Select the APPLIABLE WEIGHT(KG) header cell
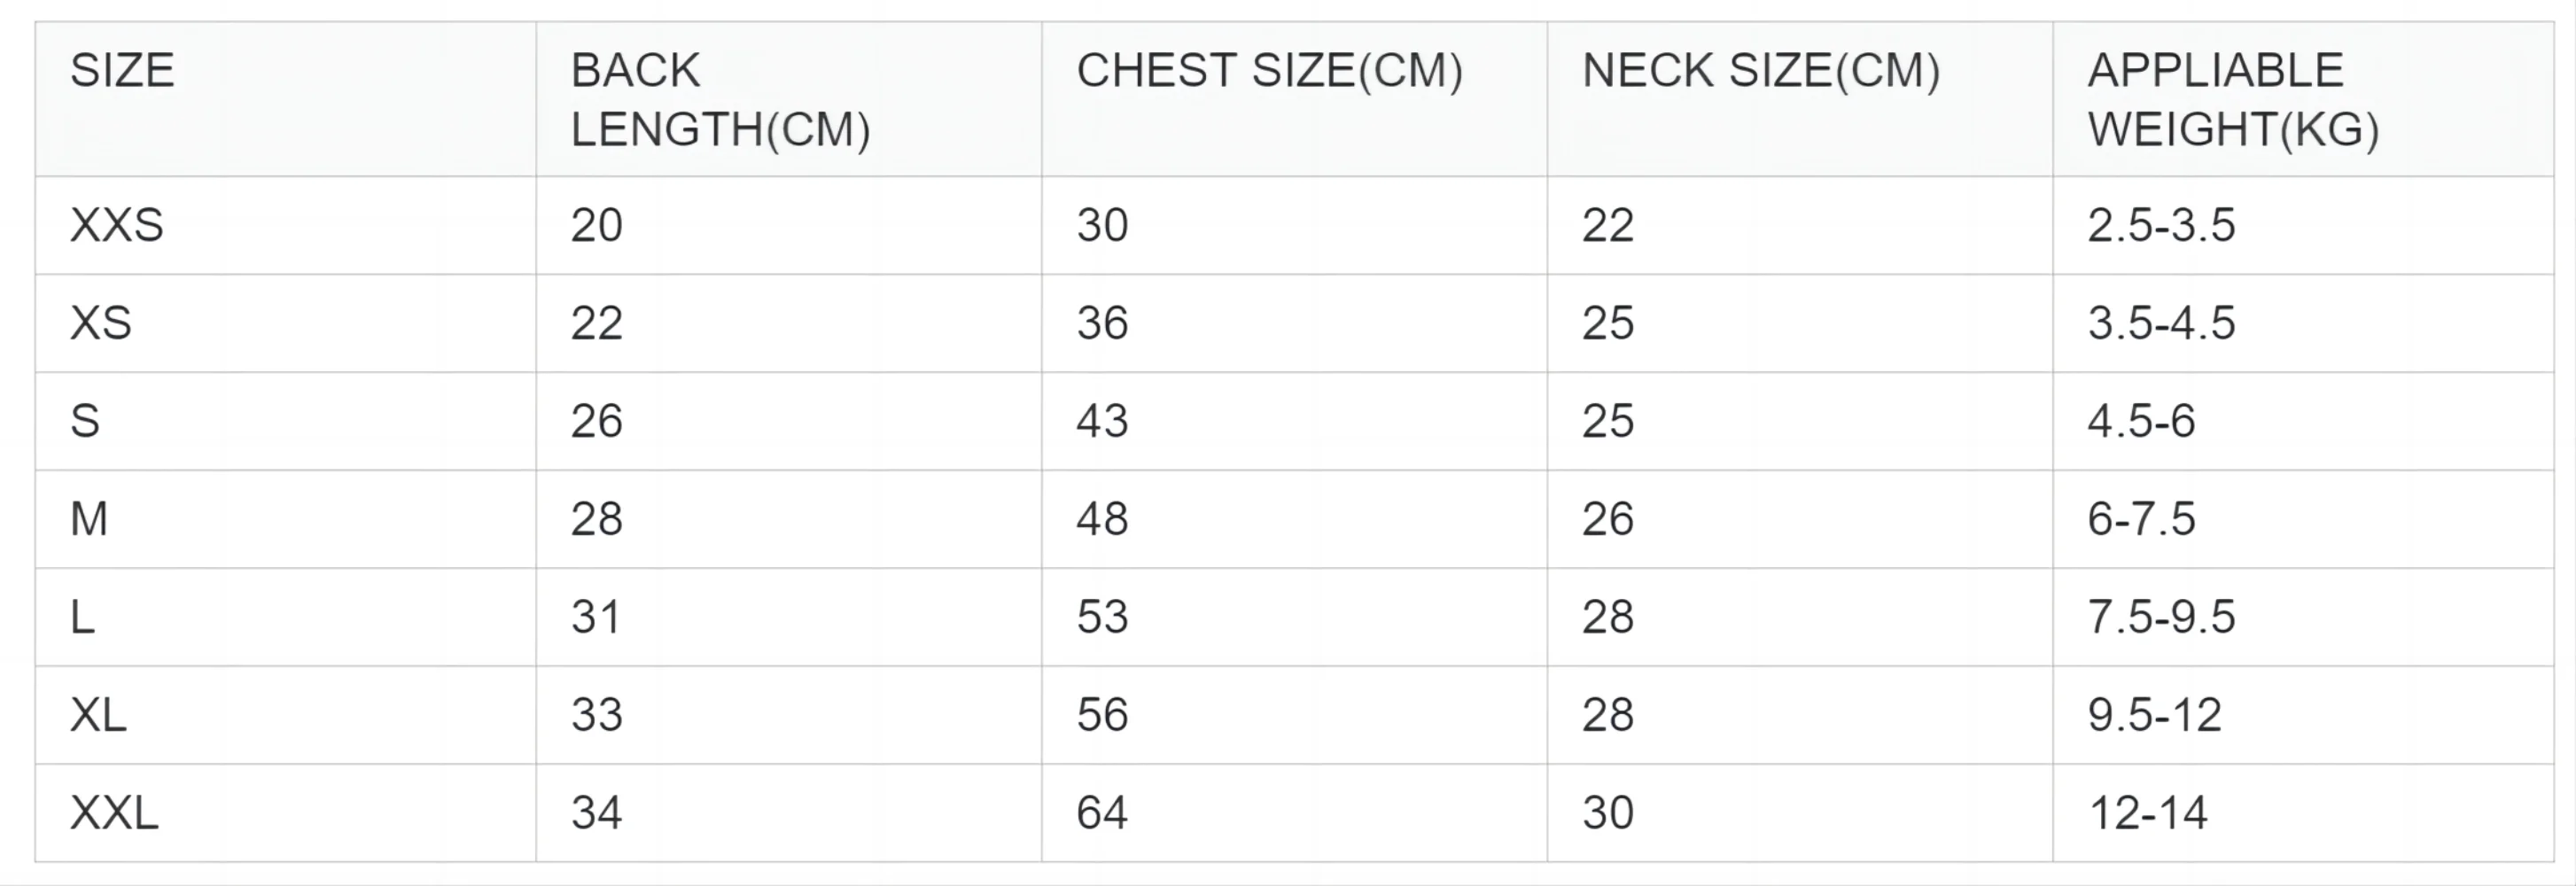The height and width of the screenshot is (886, 2576). 2304,99
